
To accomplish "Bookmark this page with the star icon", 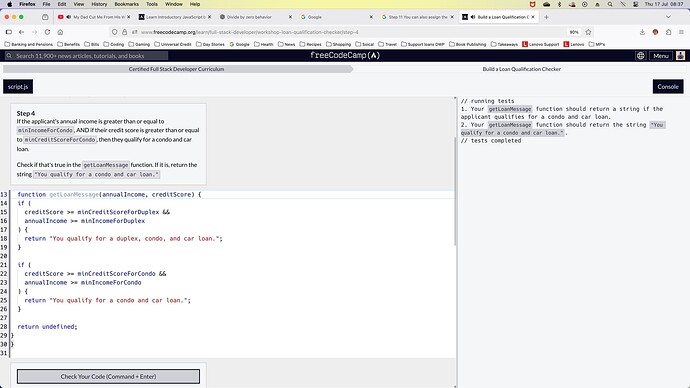I will 588,32.
